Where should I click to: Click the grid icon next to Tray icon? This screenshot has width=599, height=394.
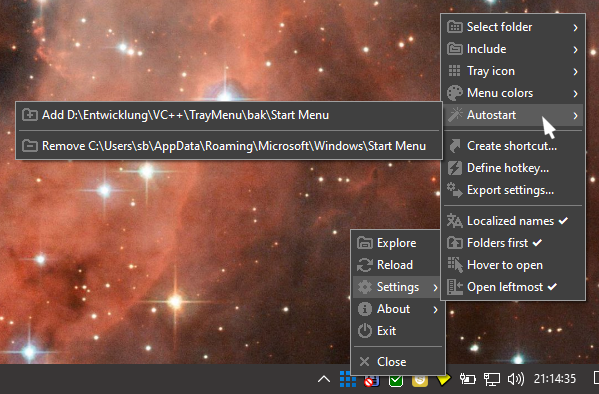[x=454, y=71]
